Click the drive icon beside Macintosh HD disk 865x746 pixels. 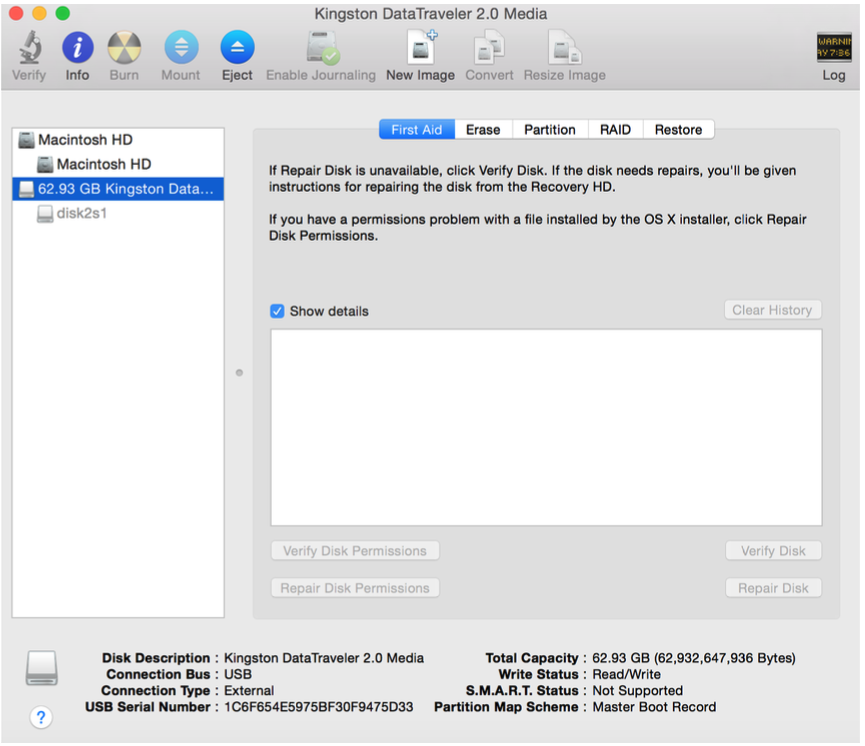pyautogui.click(x=26, y=140)
